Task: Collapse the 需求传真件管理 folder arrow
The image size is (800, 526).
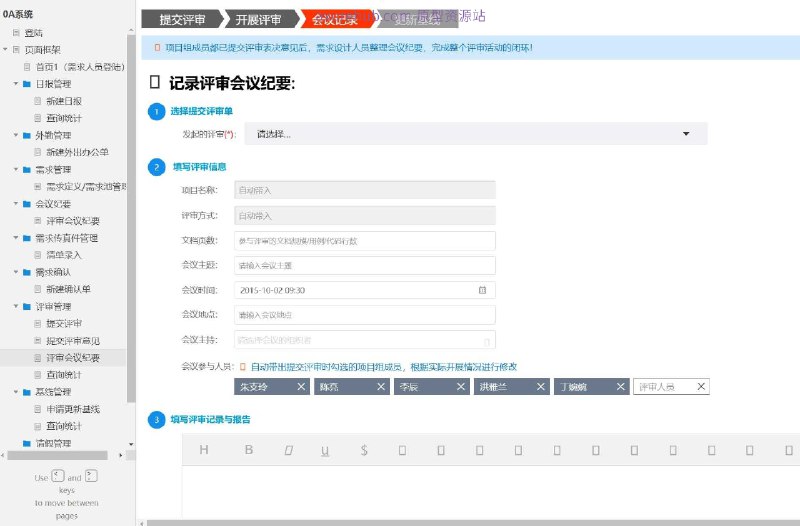Action: 16,238
